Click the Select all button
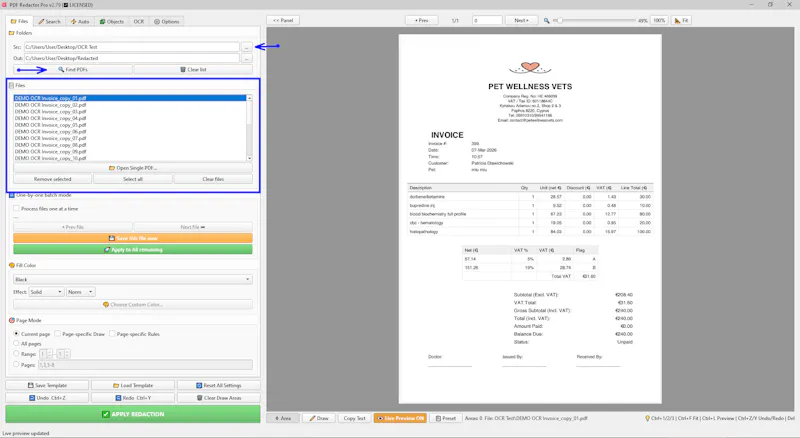Screen dimensions: 800x438 coord(133,179)
